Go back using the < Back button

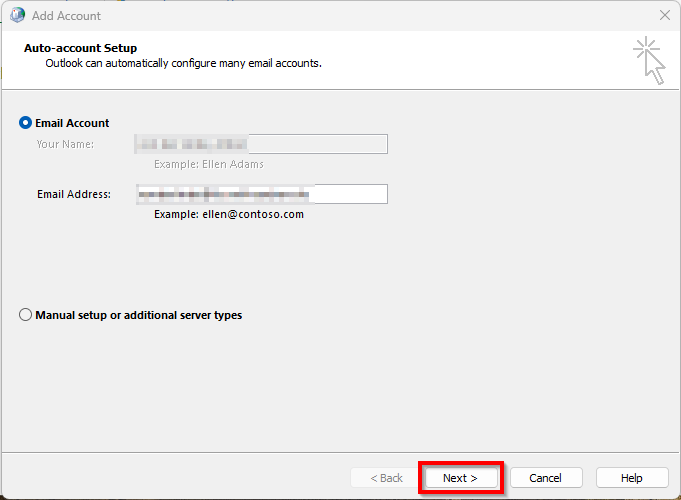click(386, 478)
